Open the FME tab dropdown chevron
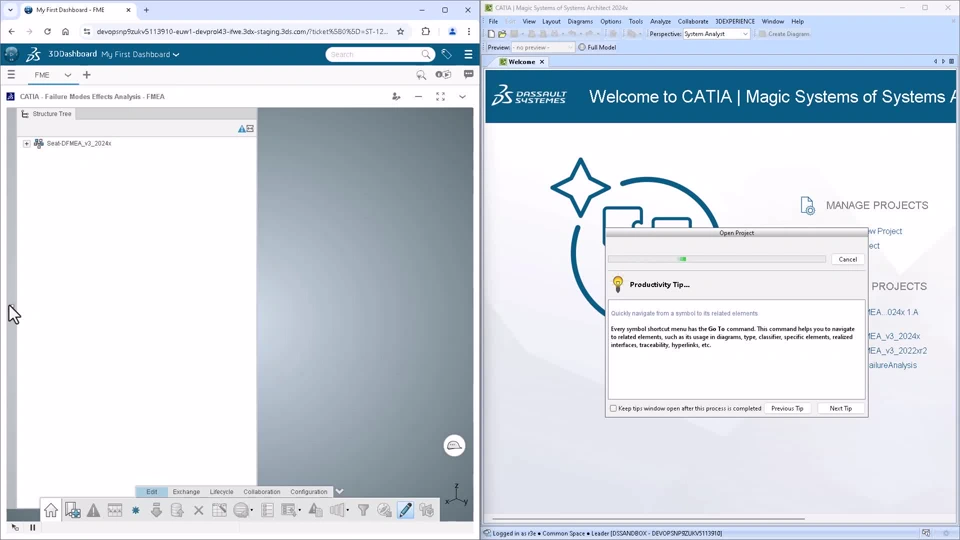The image size is (960, 540). 67,75
